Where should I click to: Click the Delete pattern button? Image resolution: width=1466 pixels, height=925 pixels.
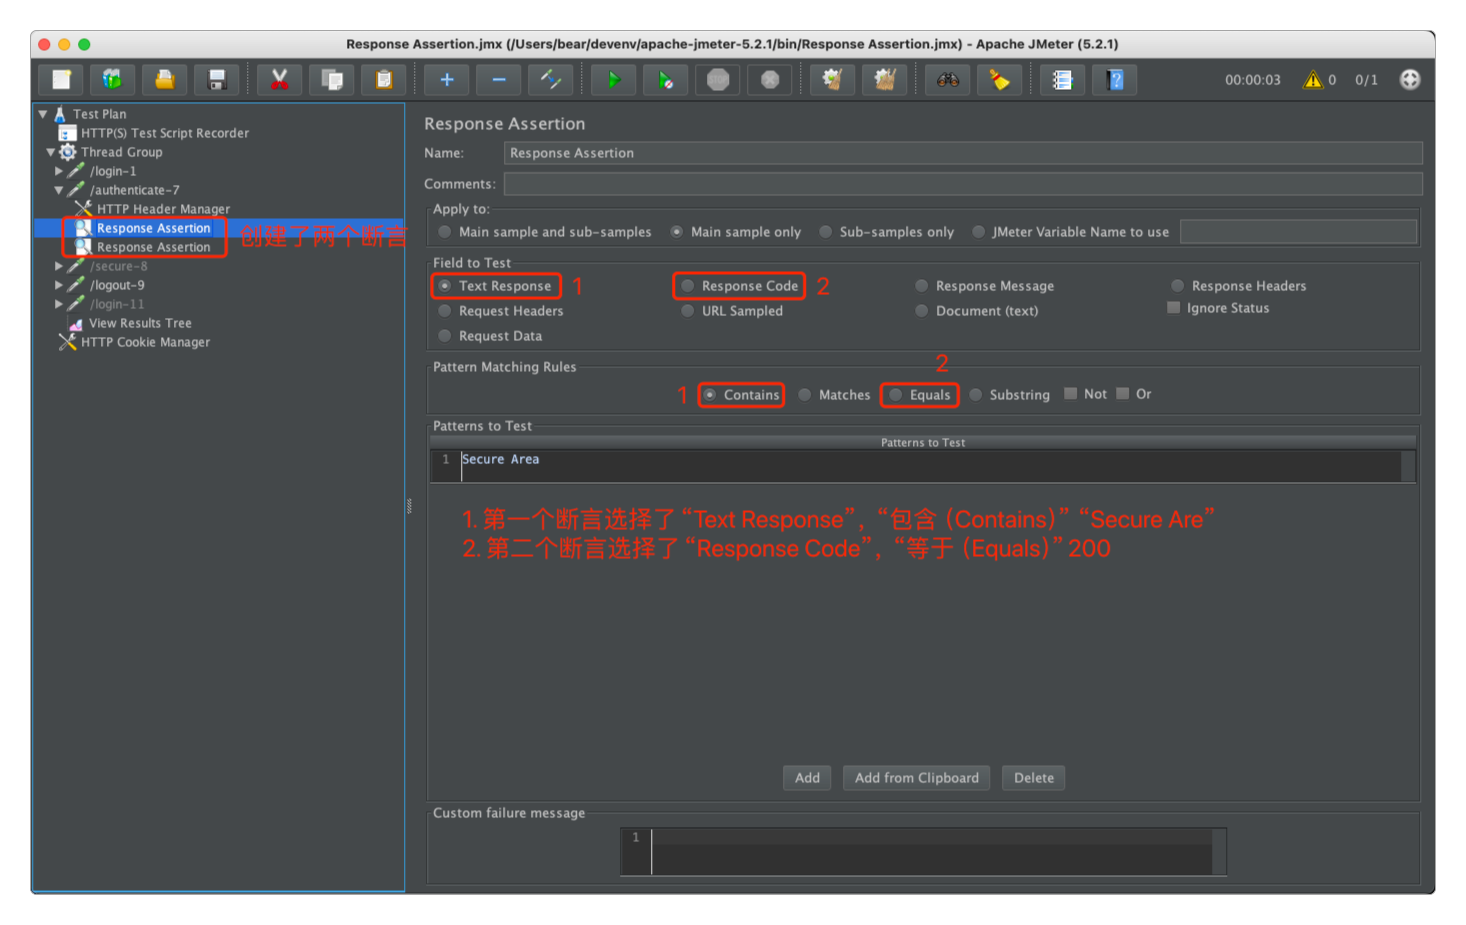(1033, 778)
